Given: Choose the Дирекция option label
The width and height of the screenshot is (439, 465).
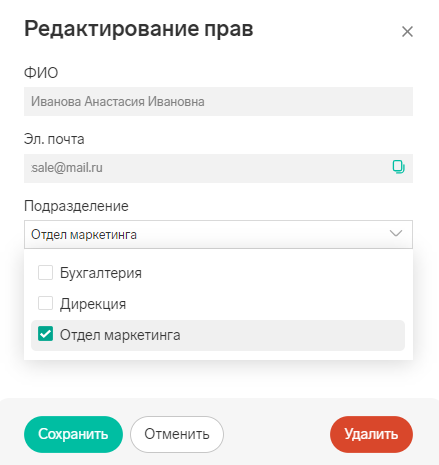Looking at the screenshot, I should (x=93, y=304).
